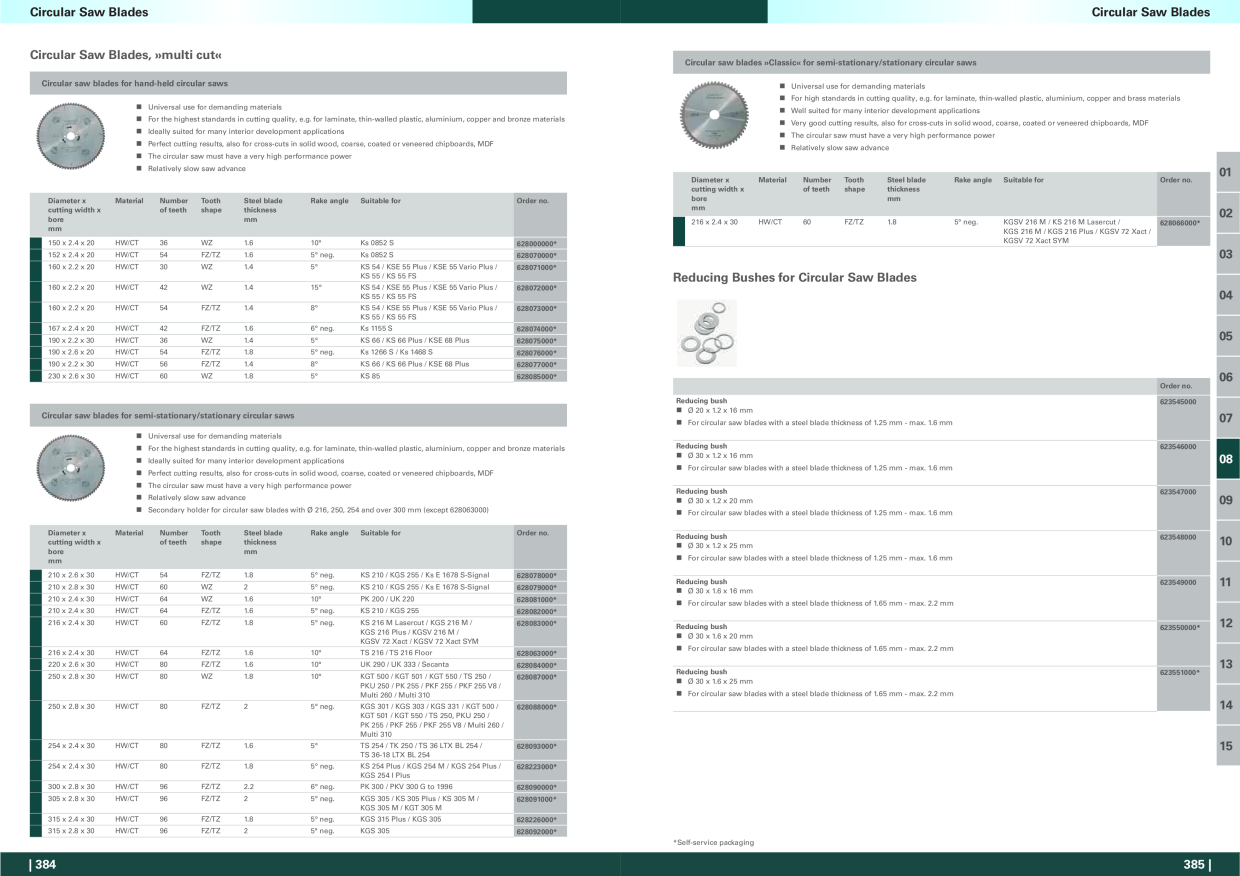Click the Classic saw blade image
This screenshot has height=876, width=1240.
713,116
